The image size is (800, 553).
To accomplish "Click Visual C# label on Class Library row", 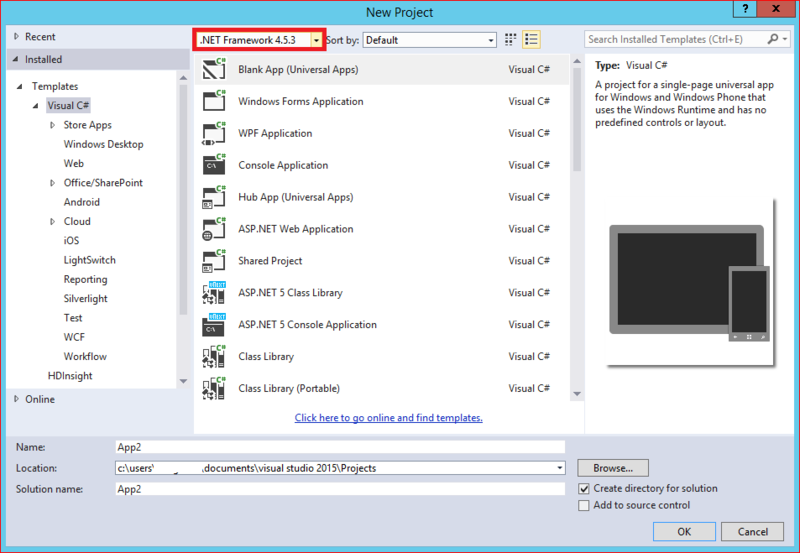I will (529, 356).
